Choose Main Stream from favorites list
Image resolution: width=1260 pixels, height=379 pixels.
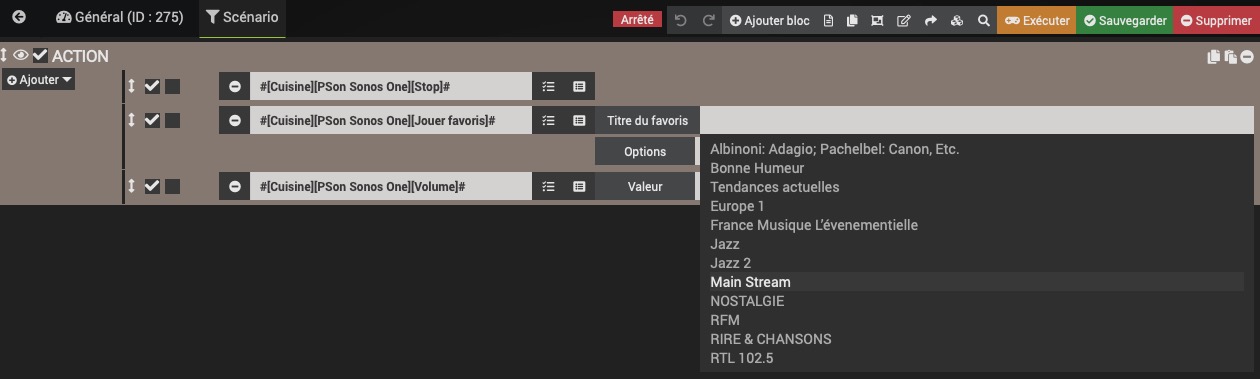click(x=976, y=282)
